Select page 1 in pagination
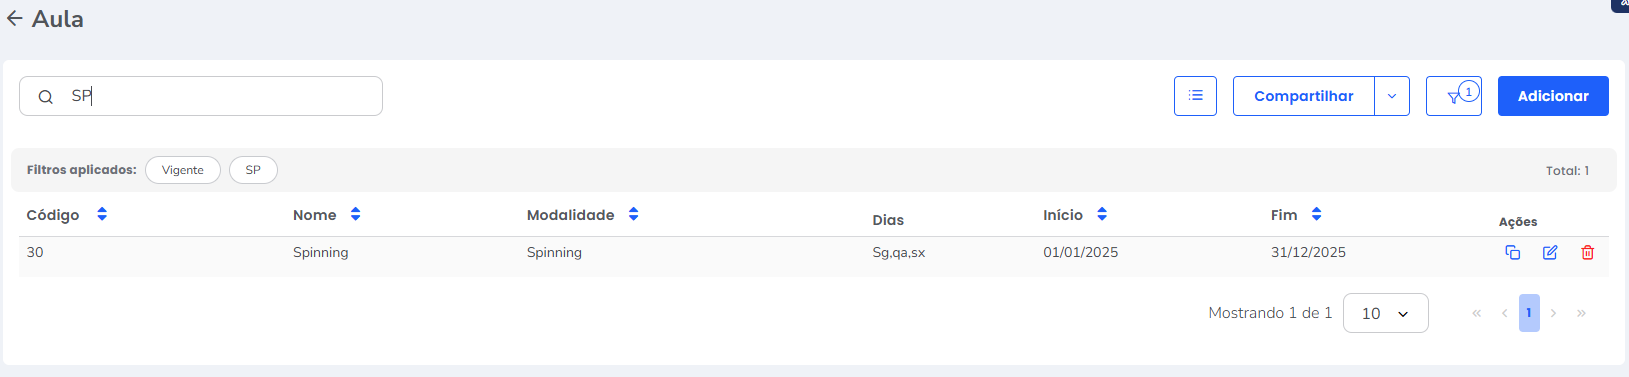Viewport: 1629px width, 377px height. click(1529, 313)
